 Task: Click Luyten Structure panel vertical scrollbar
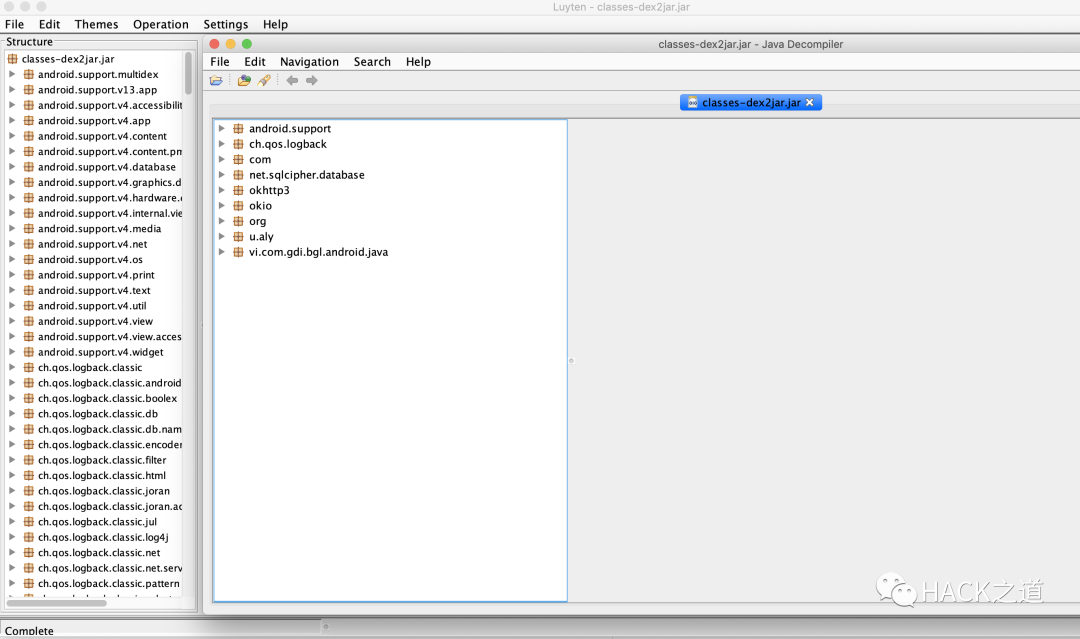pos(188,73)
